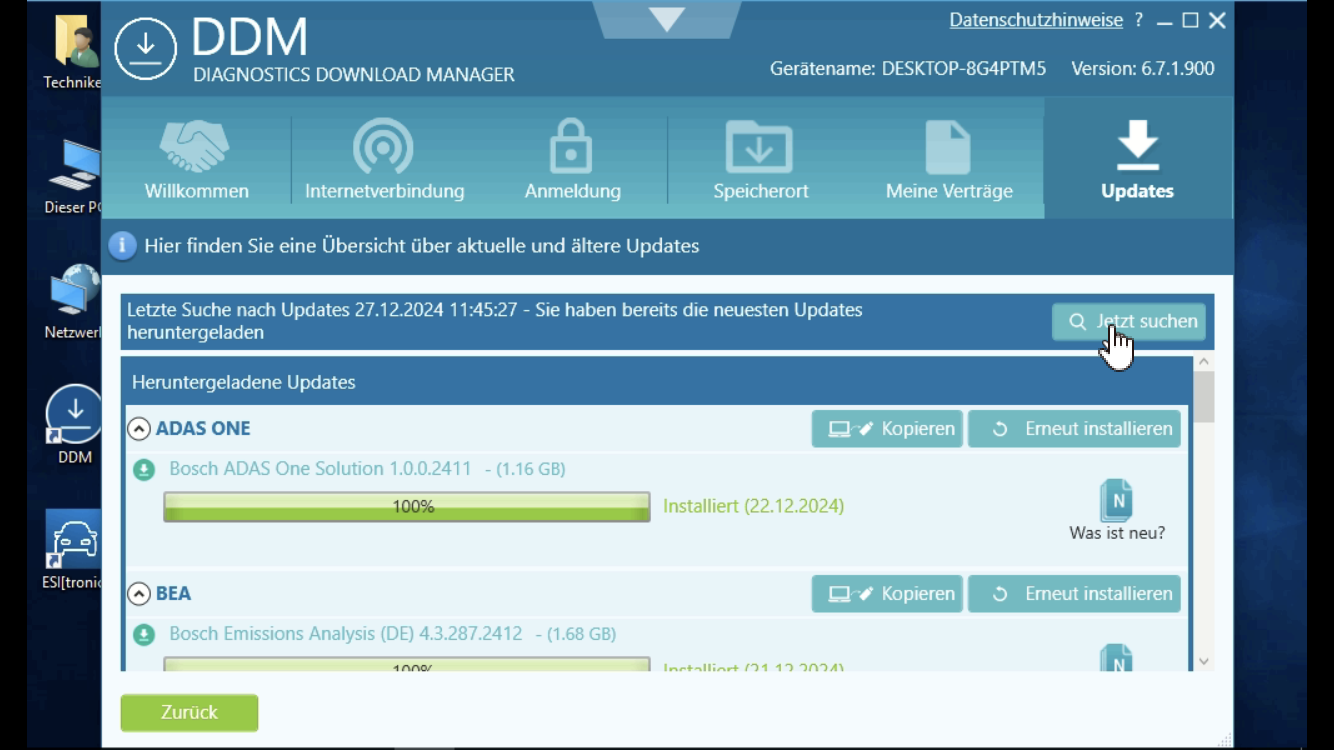Click the window resize grip corner
This screenshot has height=750, width=1334.
pos(1225,739)
